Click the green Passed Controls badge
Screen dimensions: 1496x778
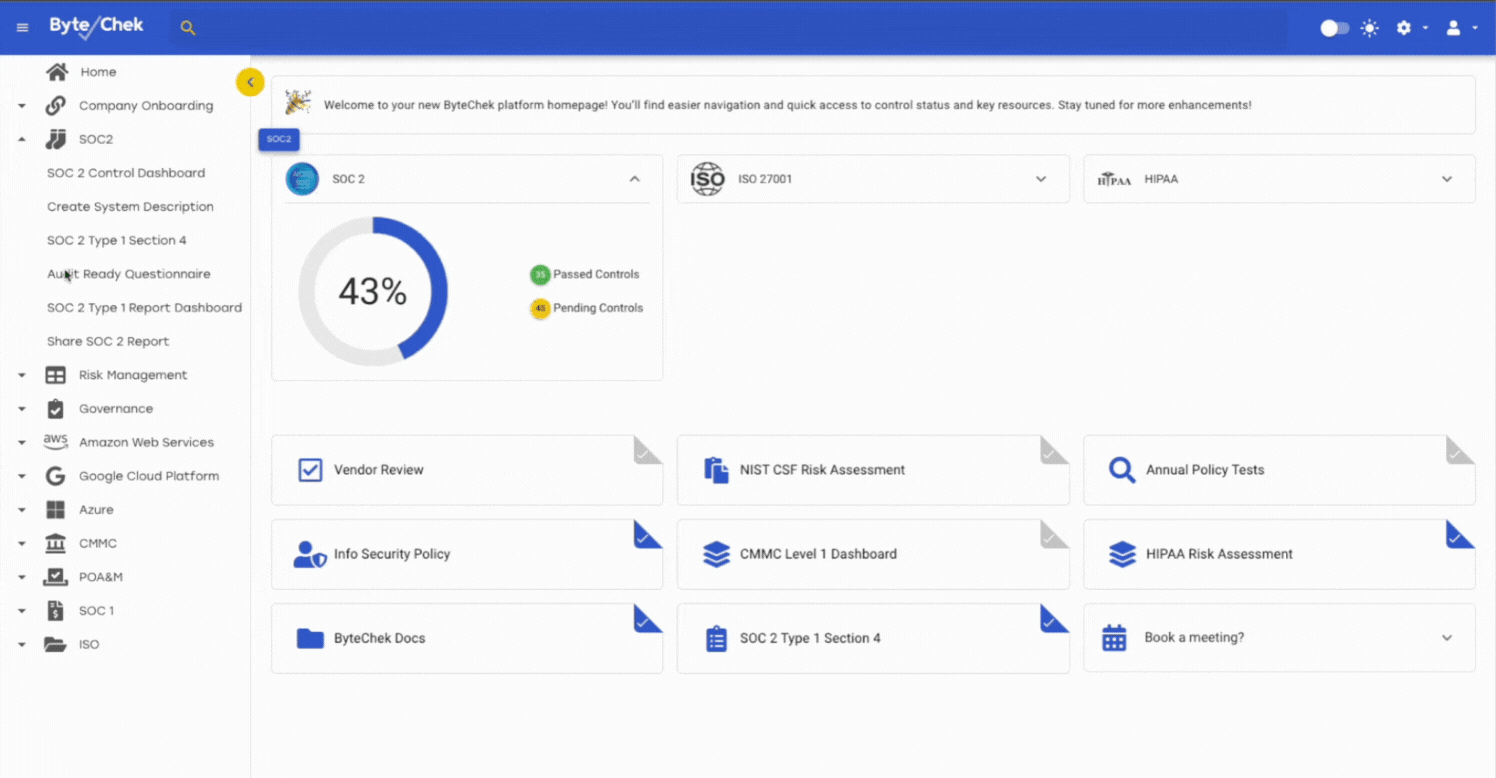click(x=540, y=274)
